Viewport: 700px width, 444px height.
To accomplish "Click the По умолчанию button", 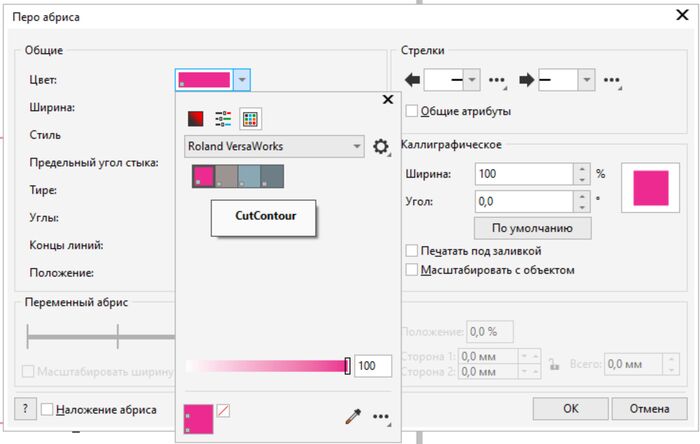I will 531,228.
